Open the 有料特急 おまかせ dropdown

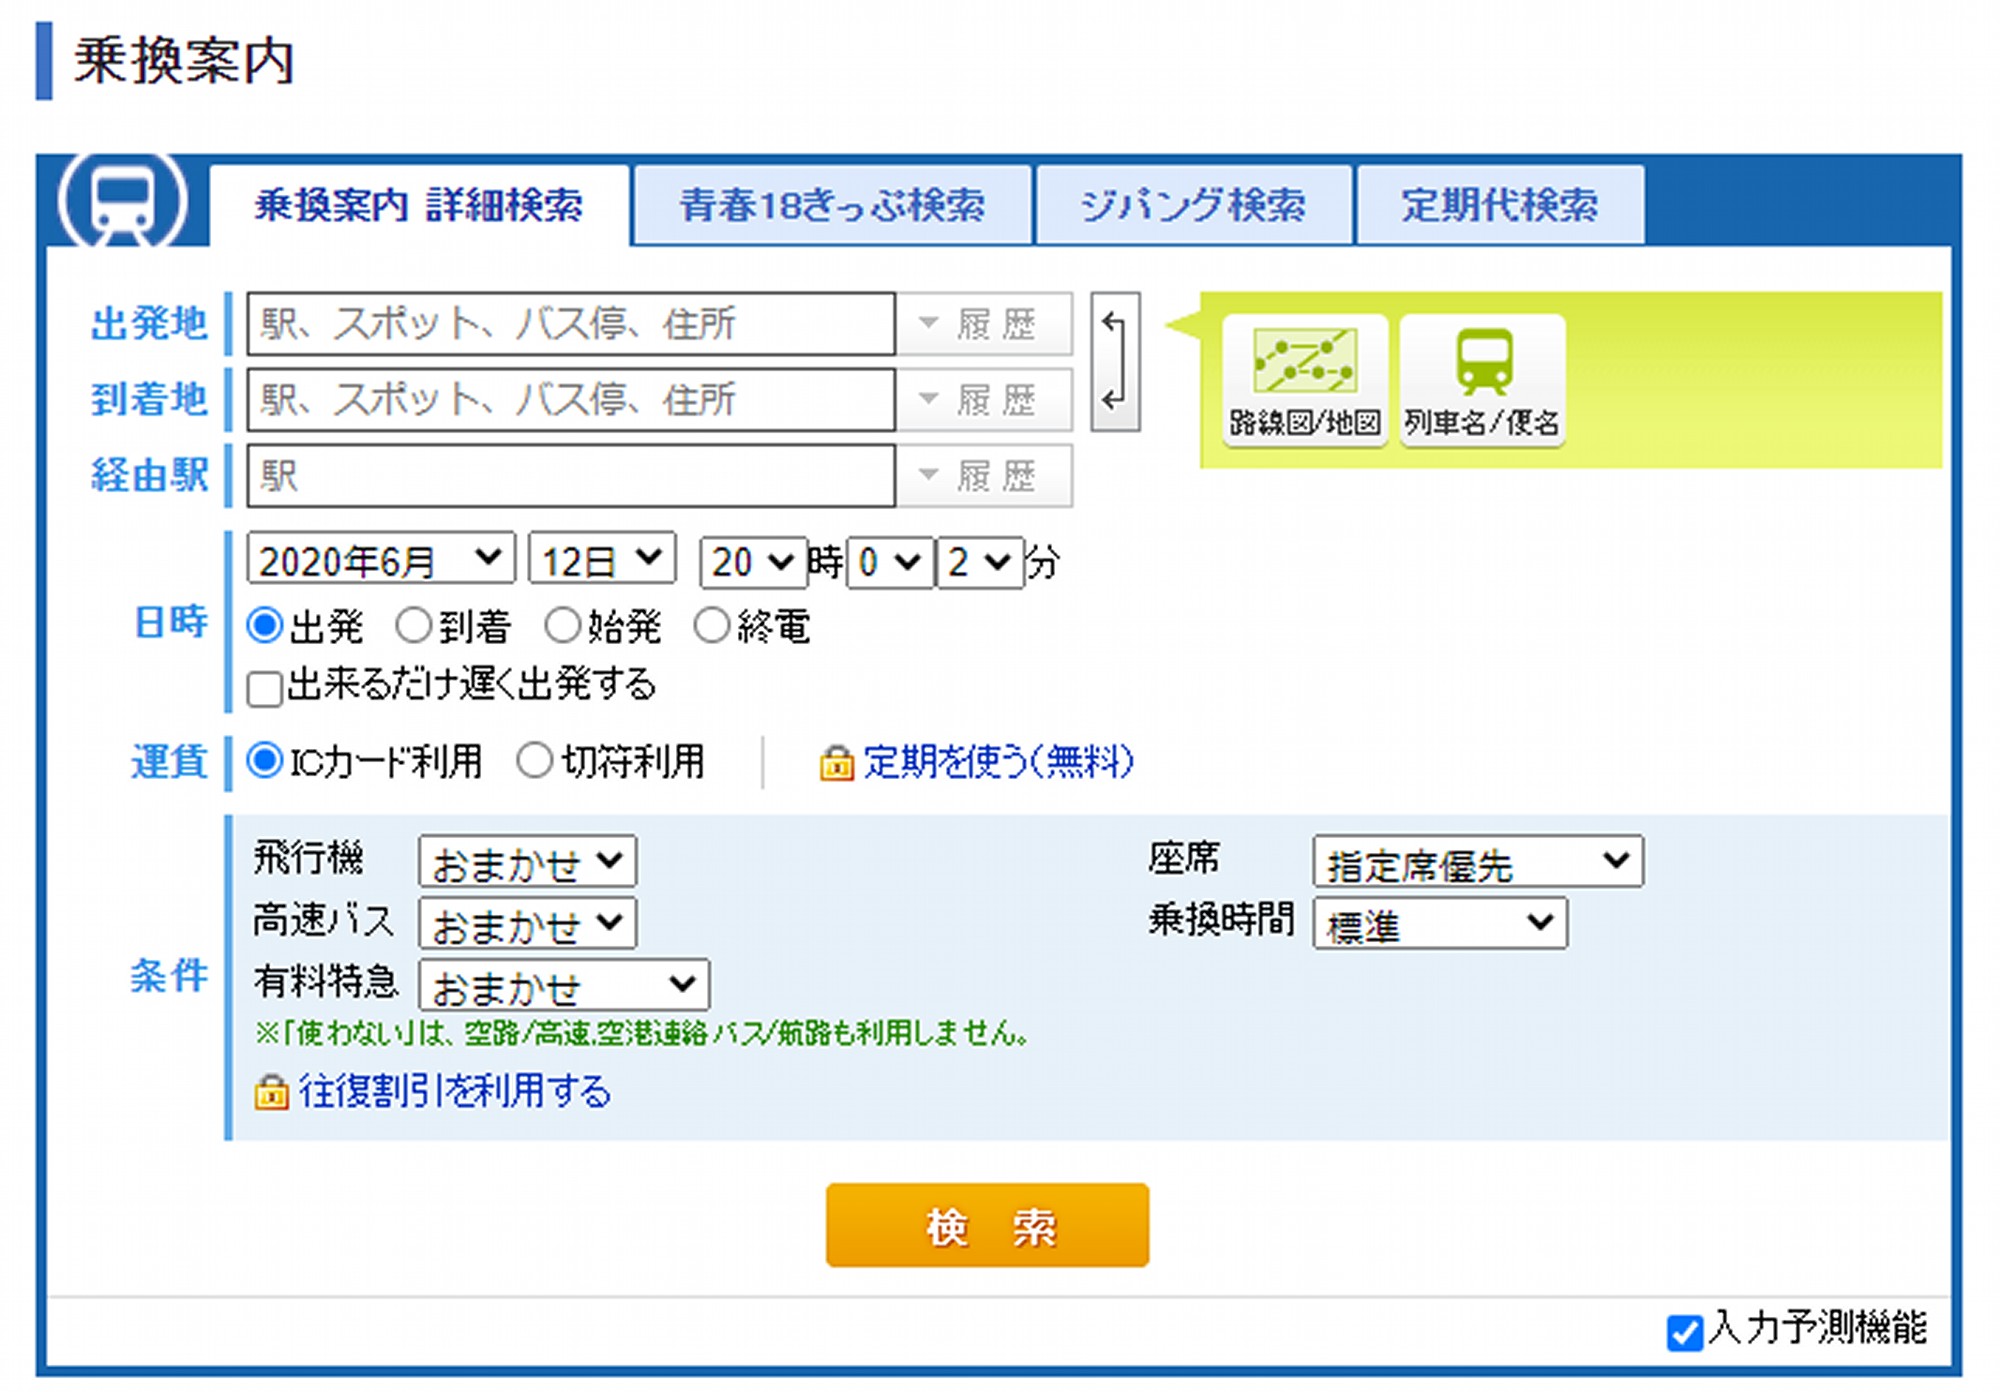(x=564, y=985)
